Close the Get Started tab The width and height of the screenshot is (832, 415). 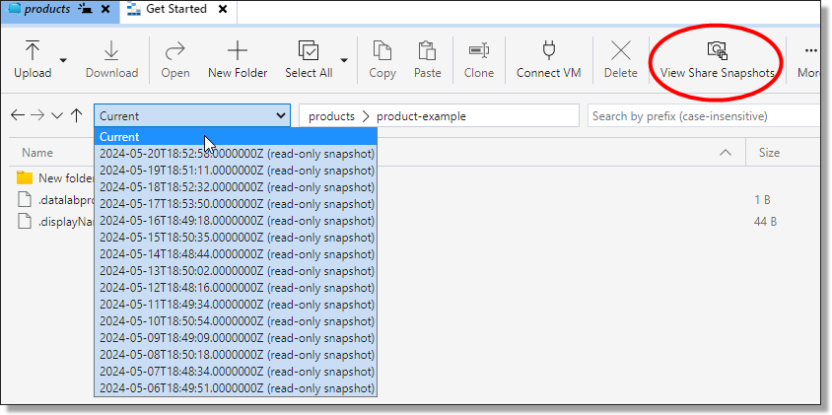(223, 9)
